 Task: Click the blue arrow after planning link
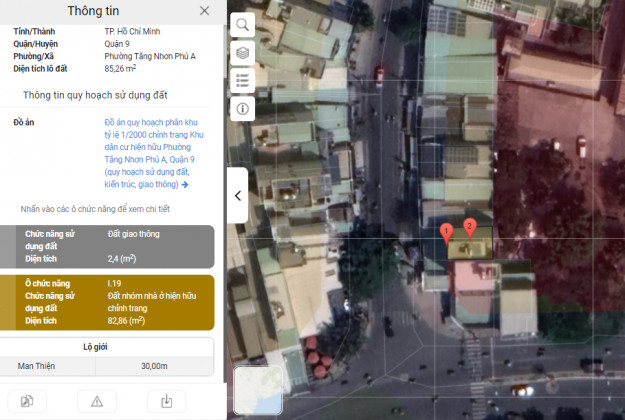tap(185, 184)
